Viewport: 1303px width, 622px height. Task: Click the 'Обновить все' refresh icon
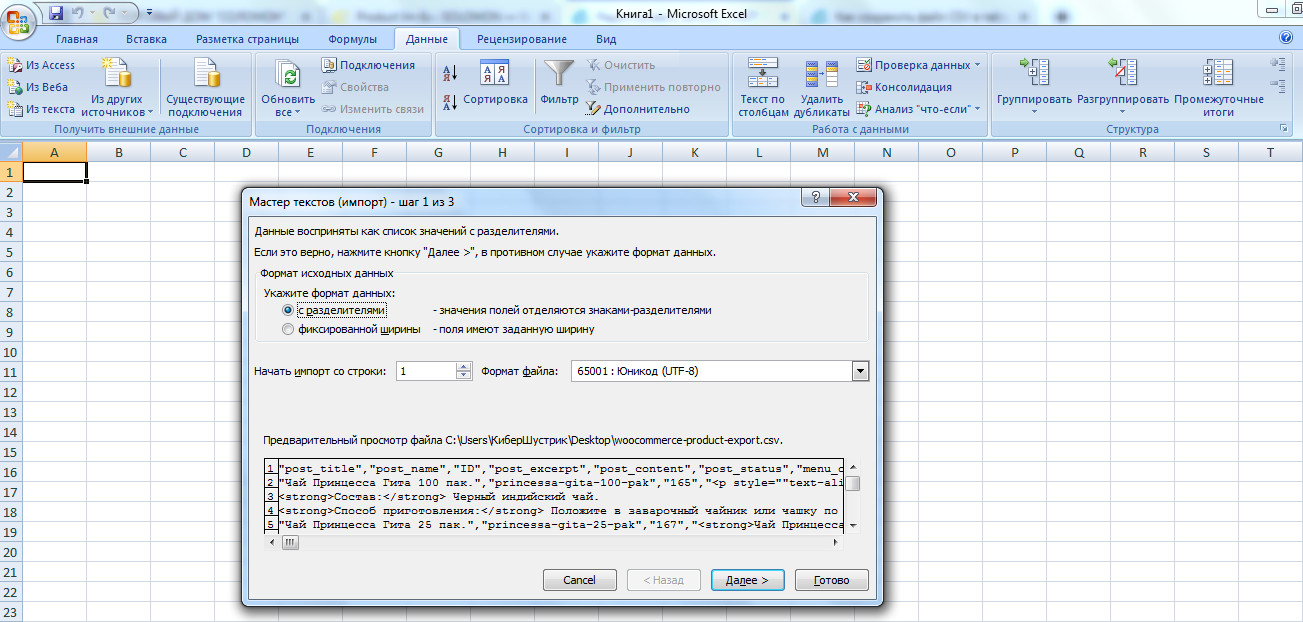288,75
